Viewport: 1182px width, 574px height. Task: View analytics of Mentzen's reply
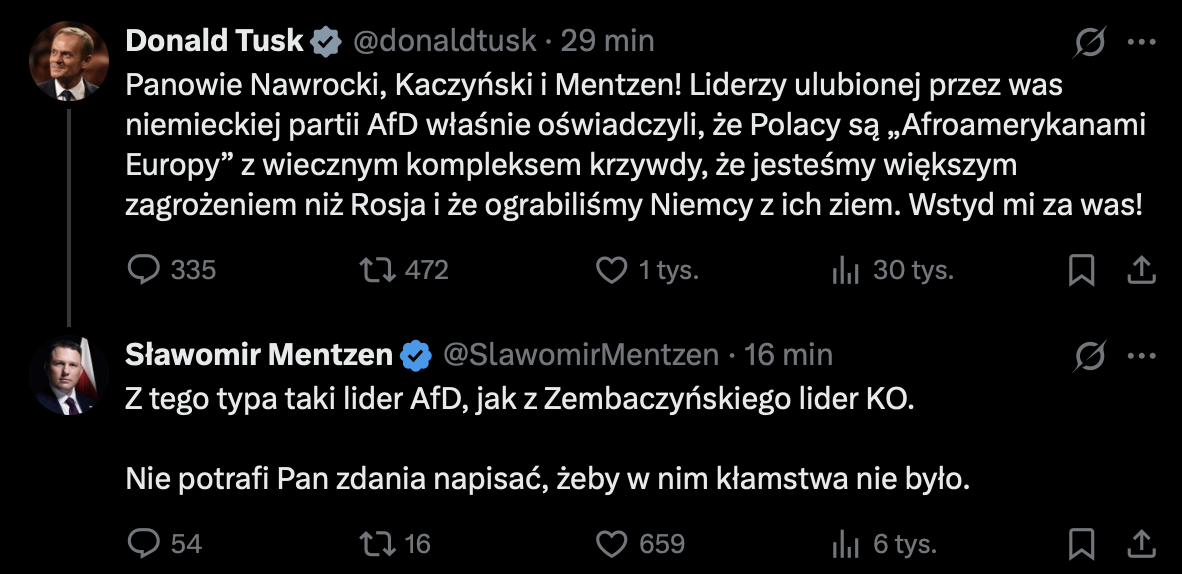coord(846,543)
